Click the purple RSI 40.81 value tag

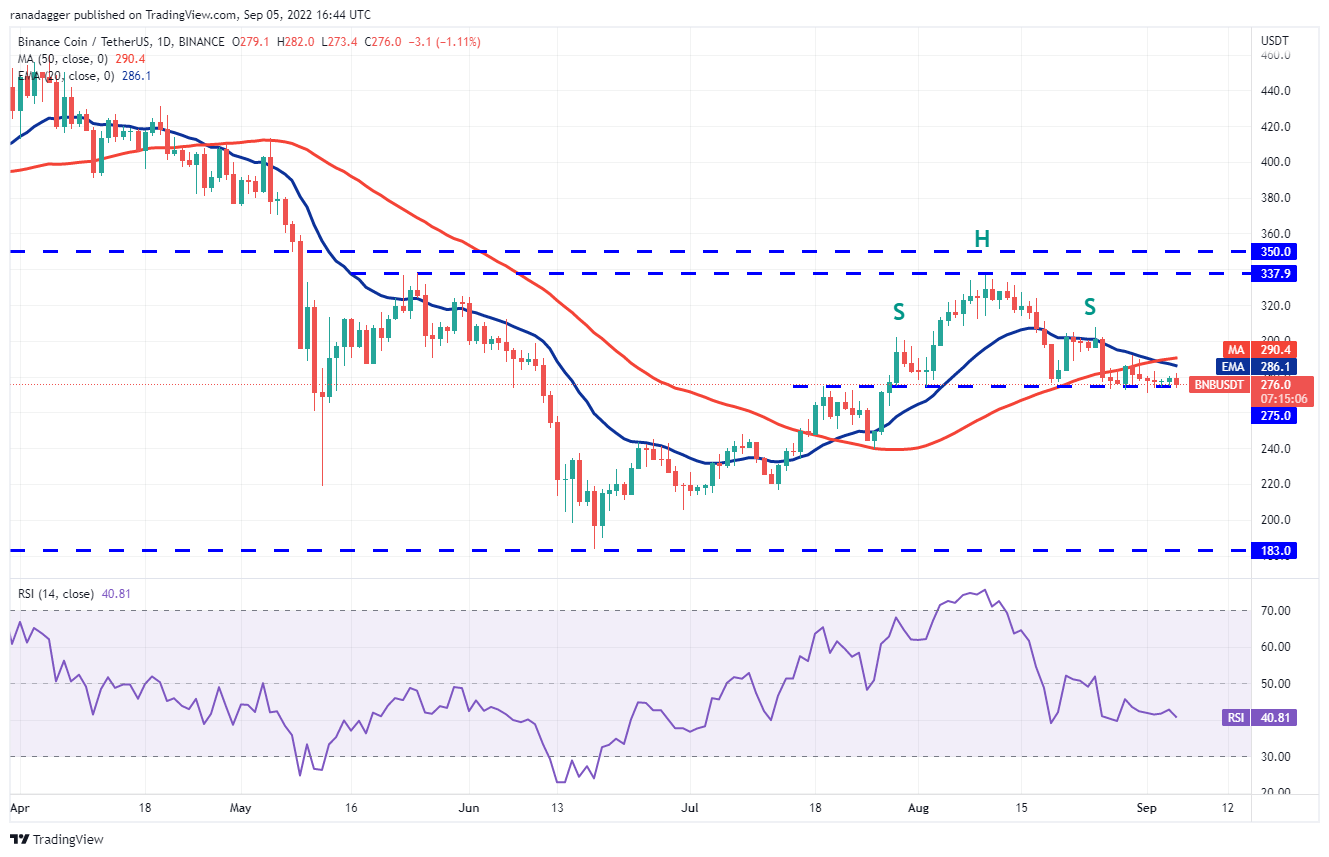(1260, 717)
